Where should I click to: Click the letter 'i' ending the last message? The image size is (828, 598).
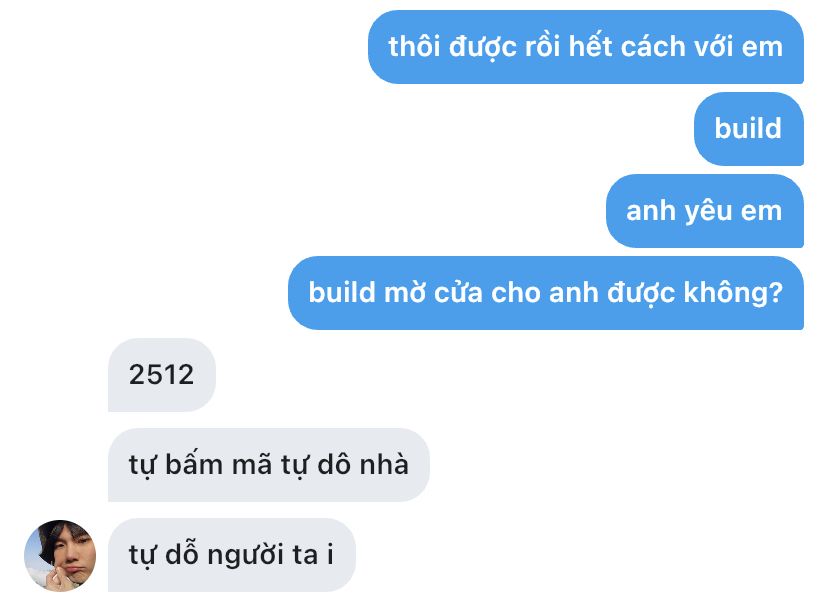(330, 554)
